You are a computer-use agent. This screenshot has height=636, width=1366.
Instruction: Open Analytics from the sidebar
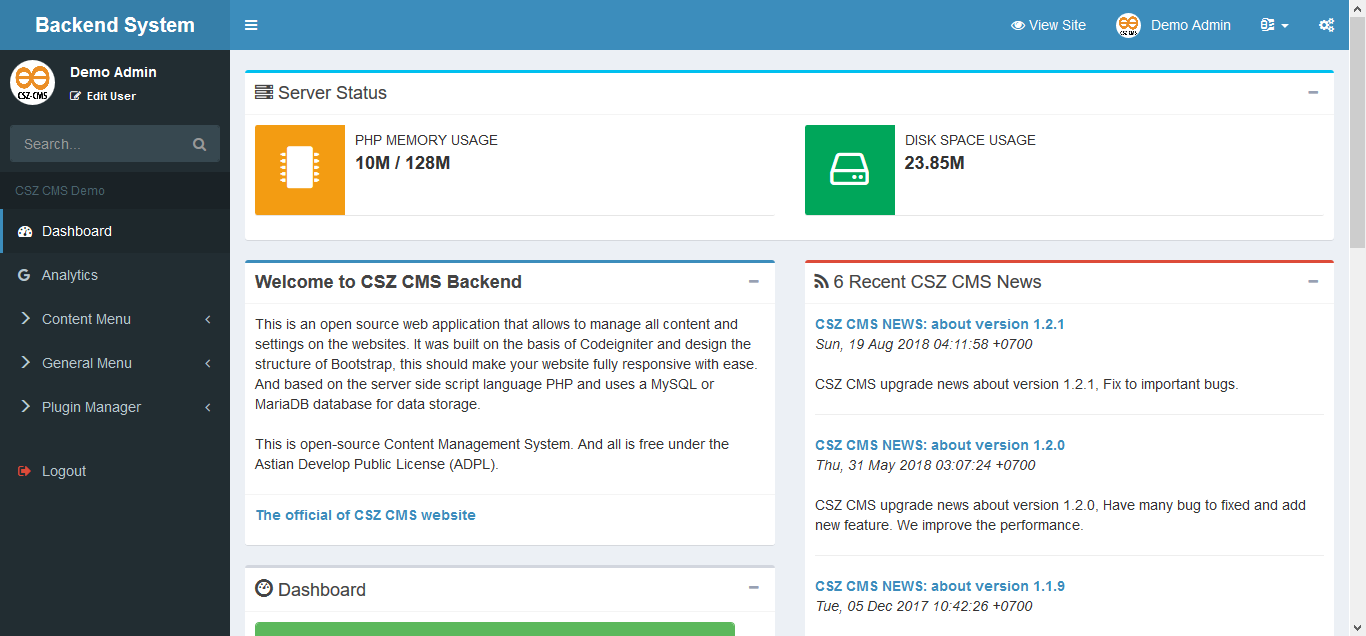(x=115, y=275)
